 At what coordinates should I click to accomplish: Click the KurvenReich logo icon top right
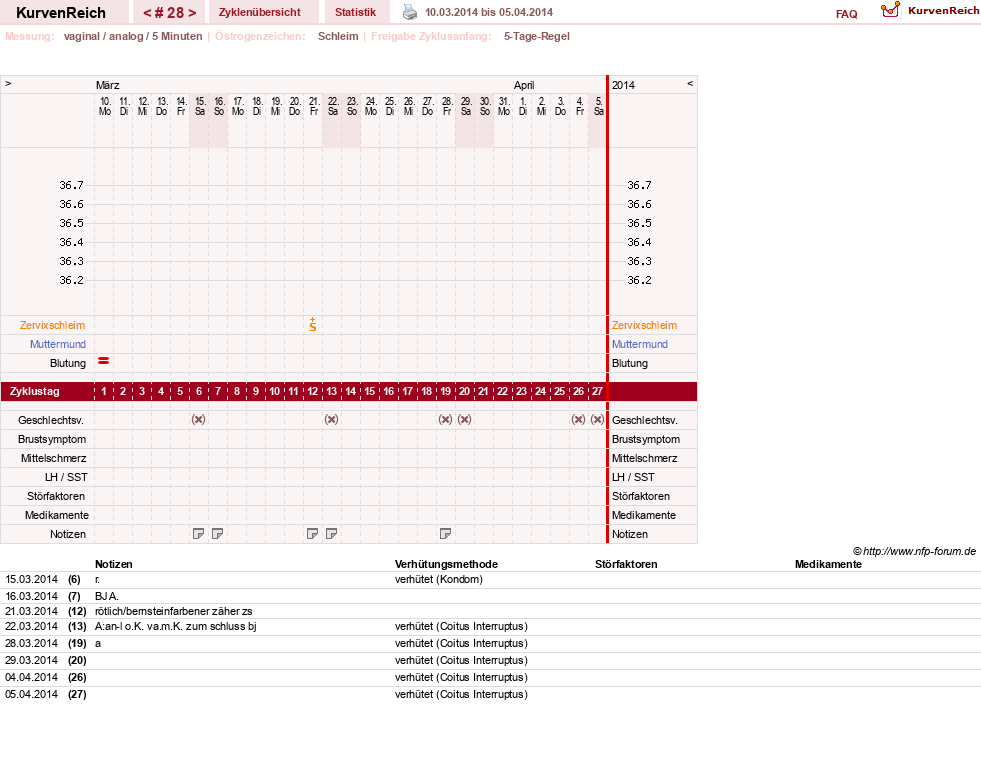click(x=890, y=10)
